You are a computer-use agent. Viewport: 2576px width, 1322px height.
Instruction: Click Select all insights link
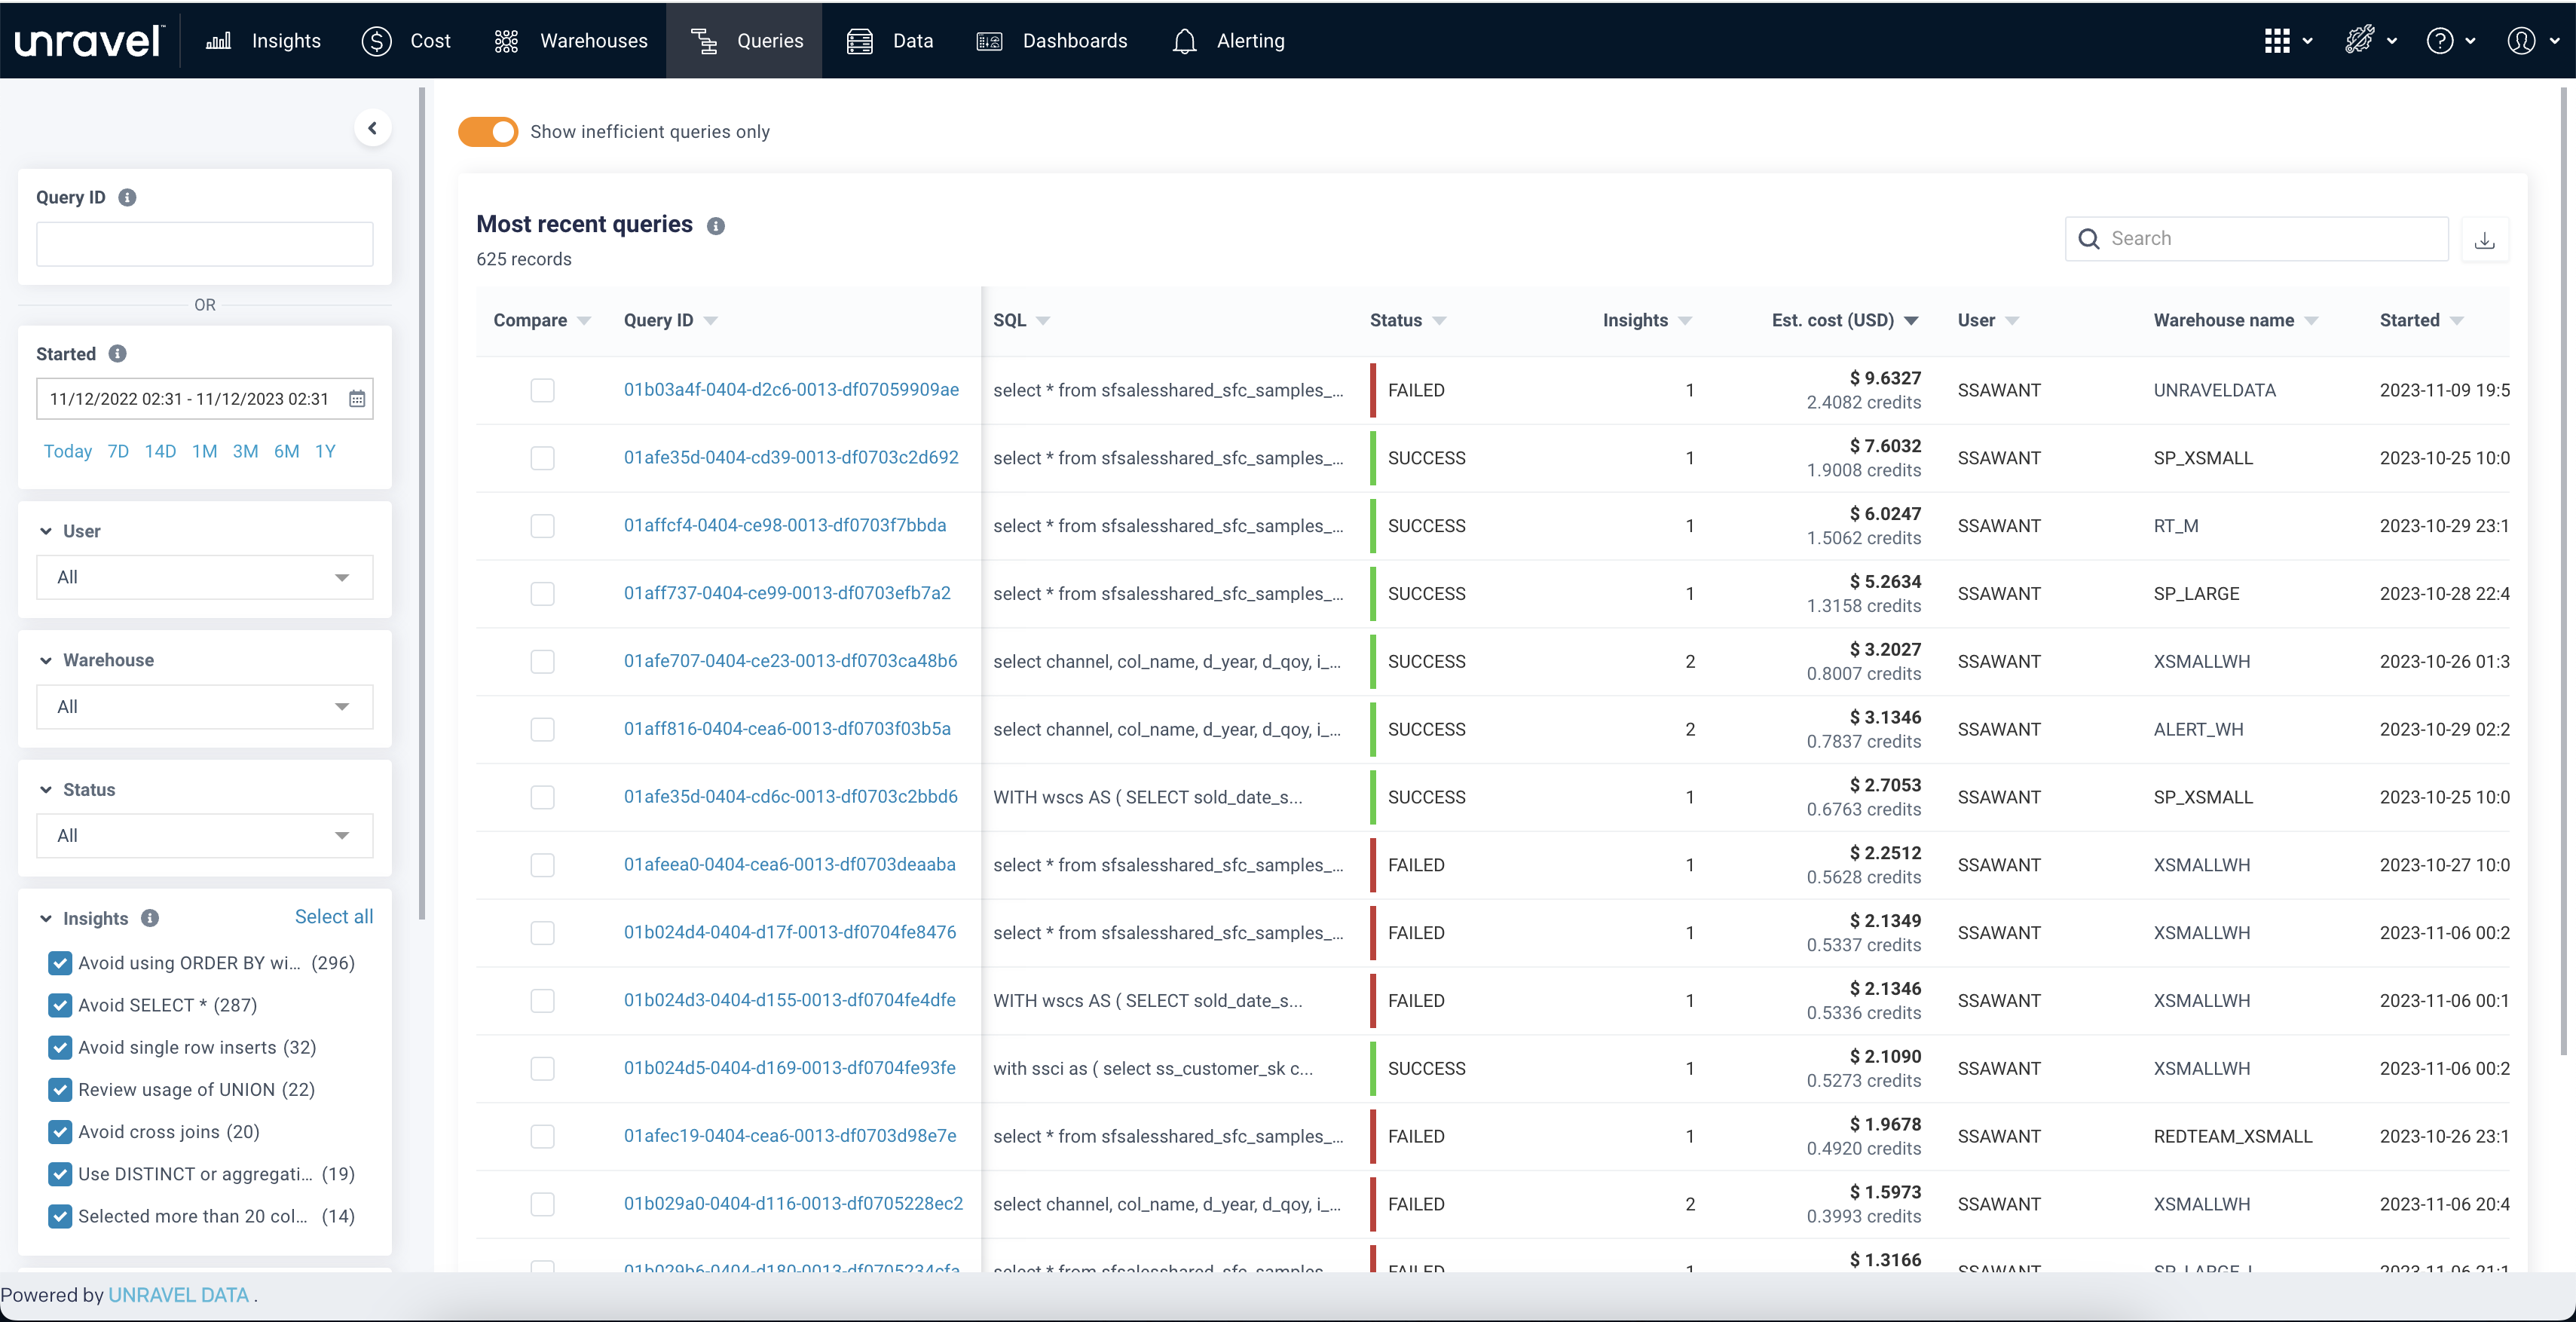coord(334,917)
